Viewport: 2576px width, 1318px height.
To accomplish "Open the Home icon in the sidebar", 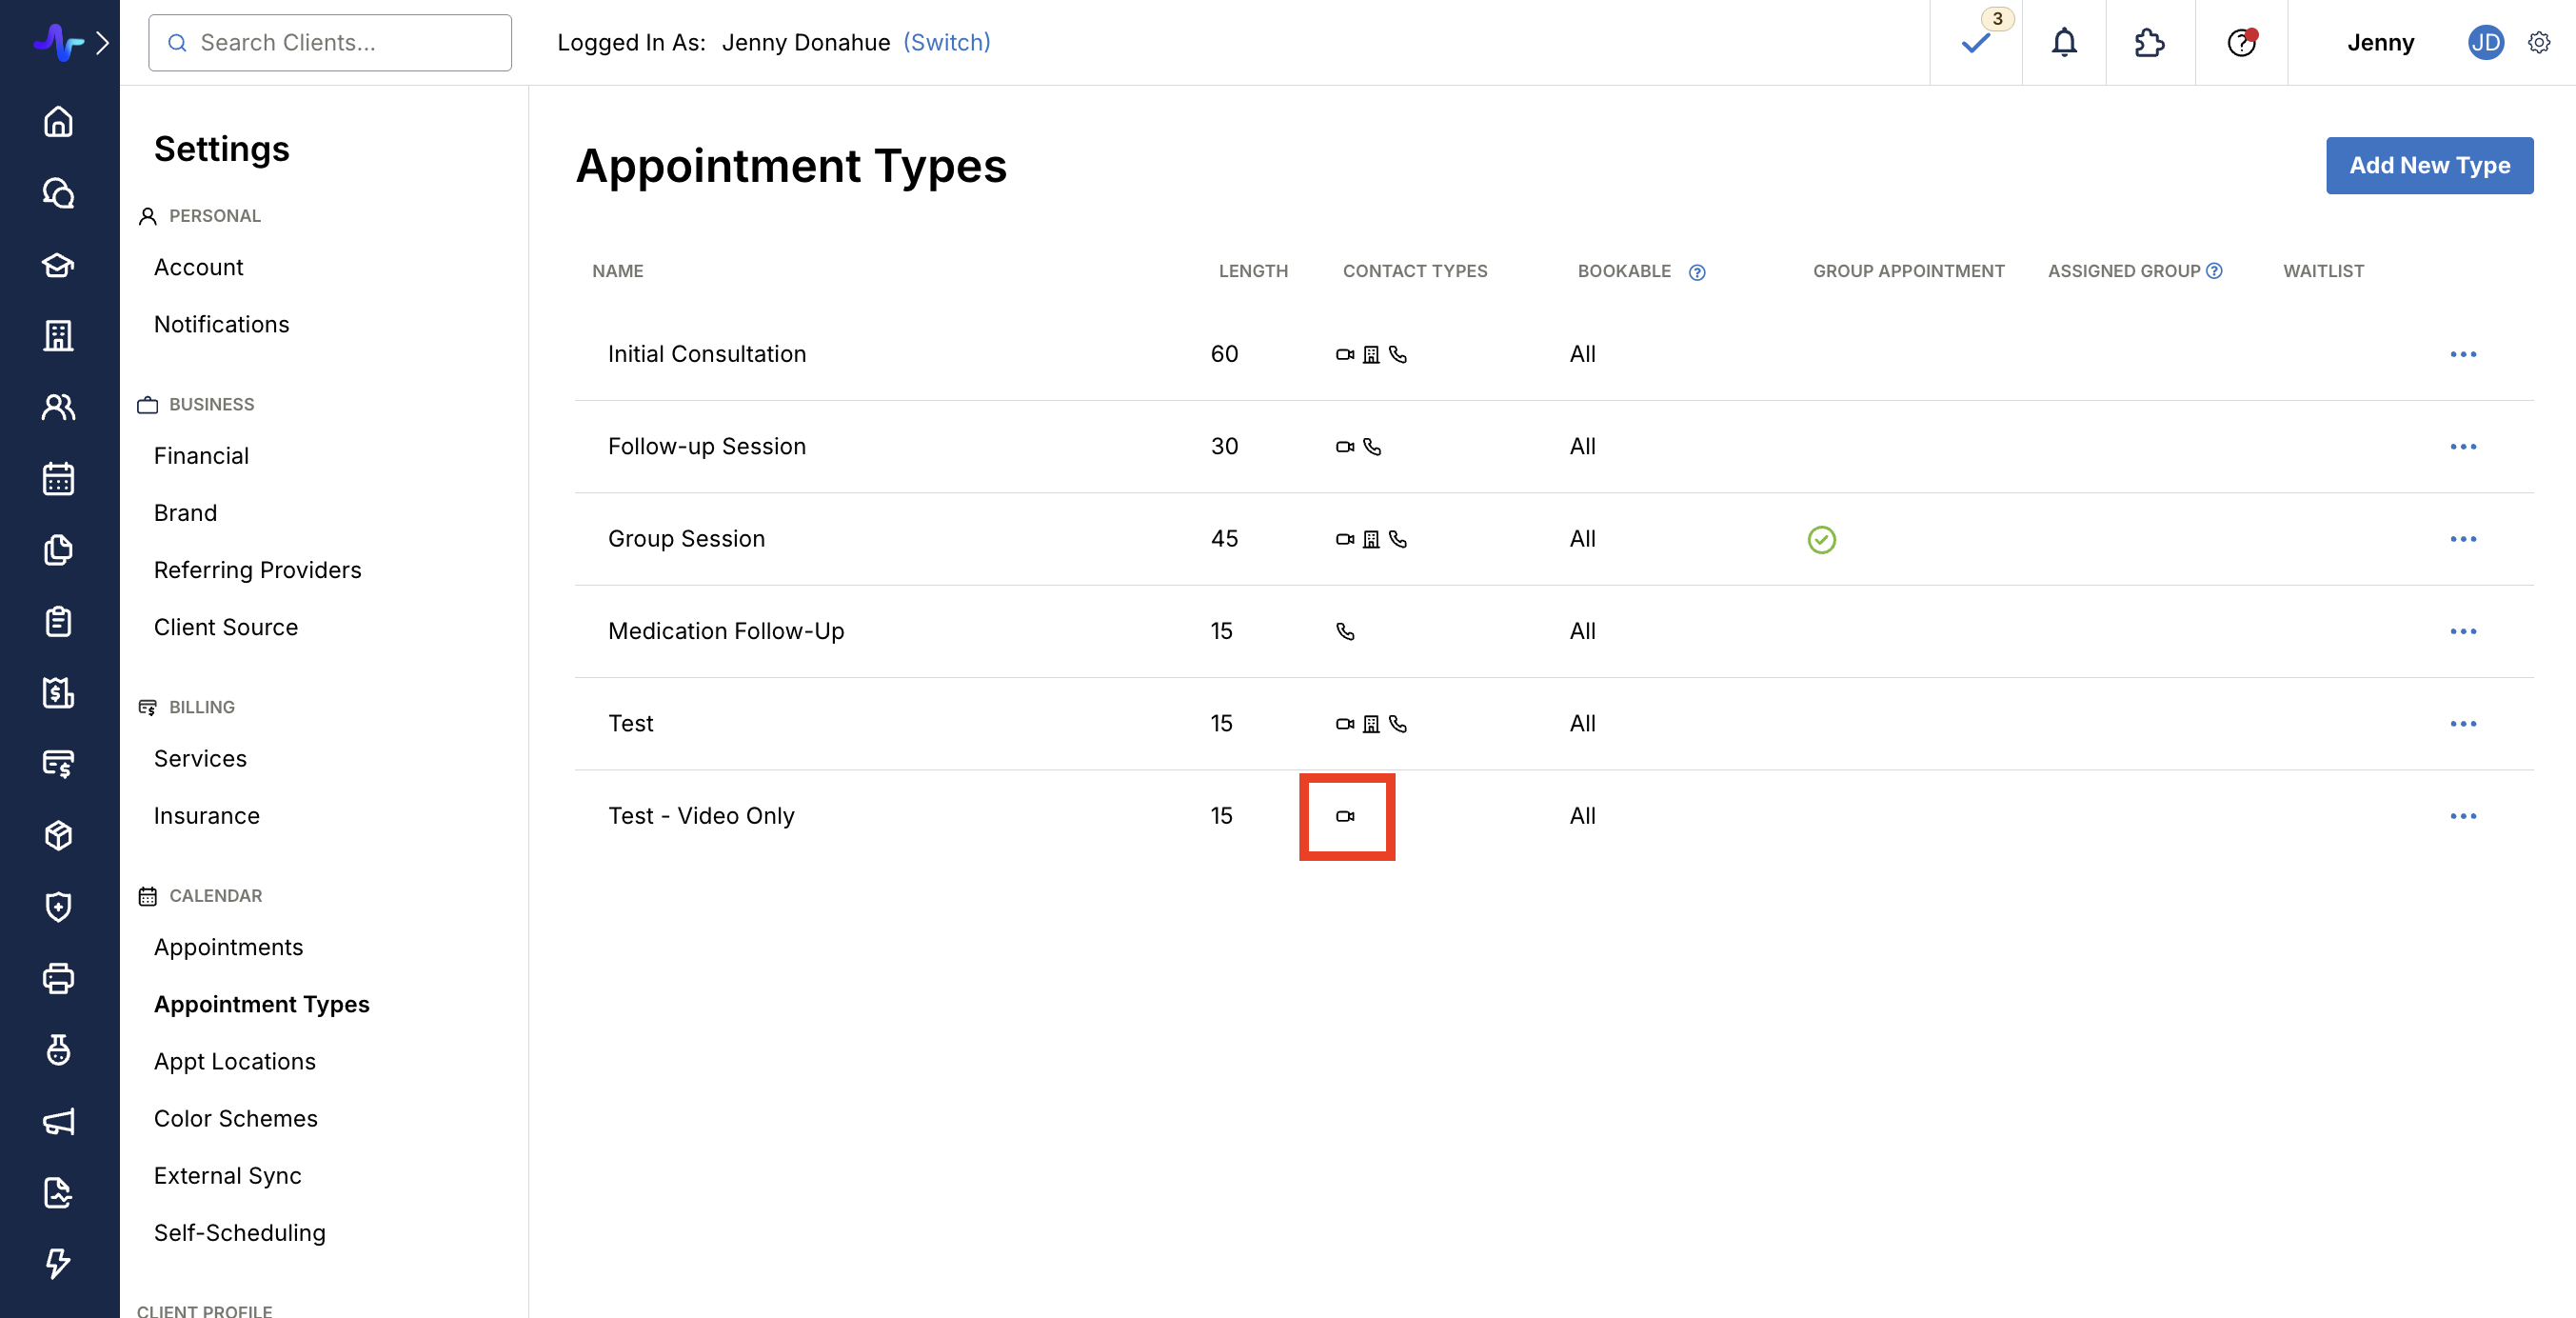I will (58, 121).
